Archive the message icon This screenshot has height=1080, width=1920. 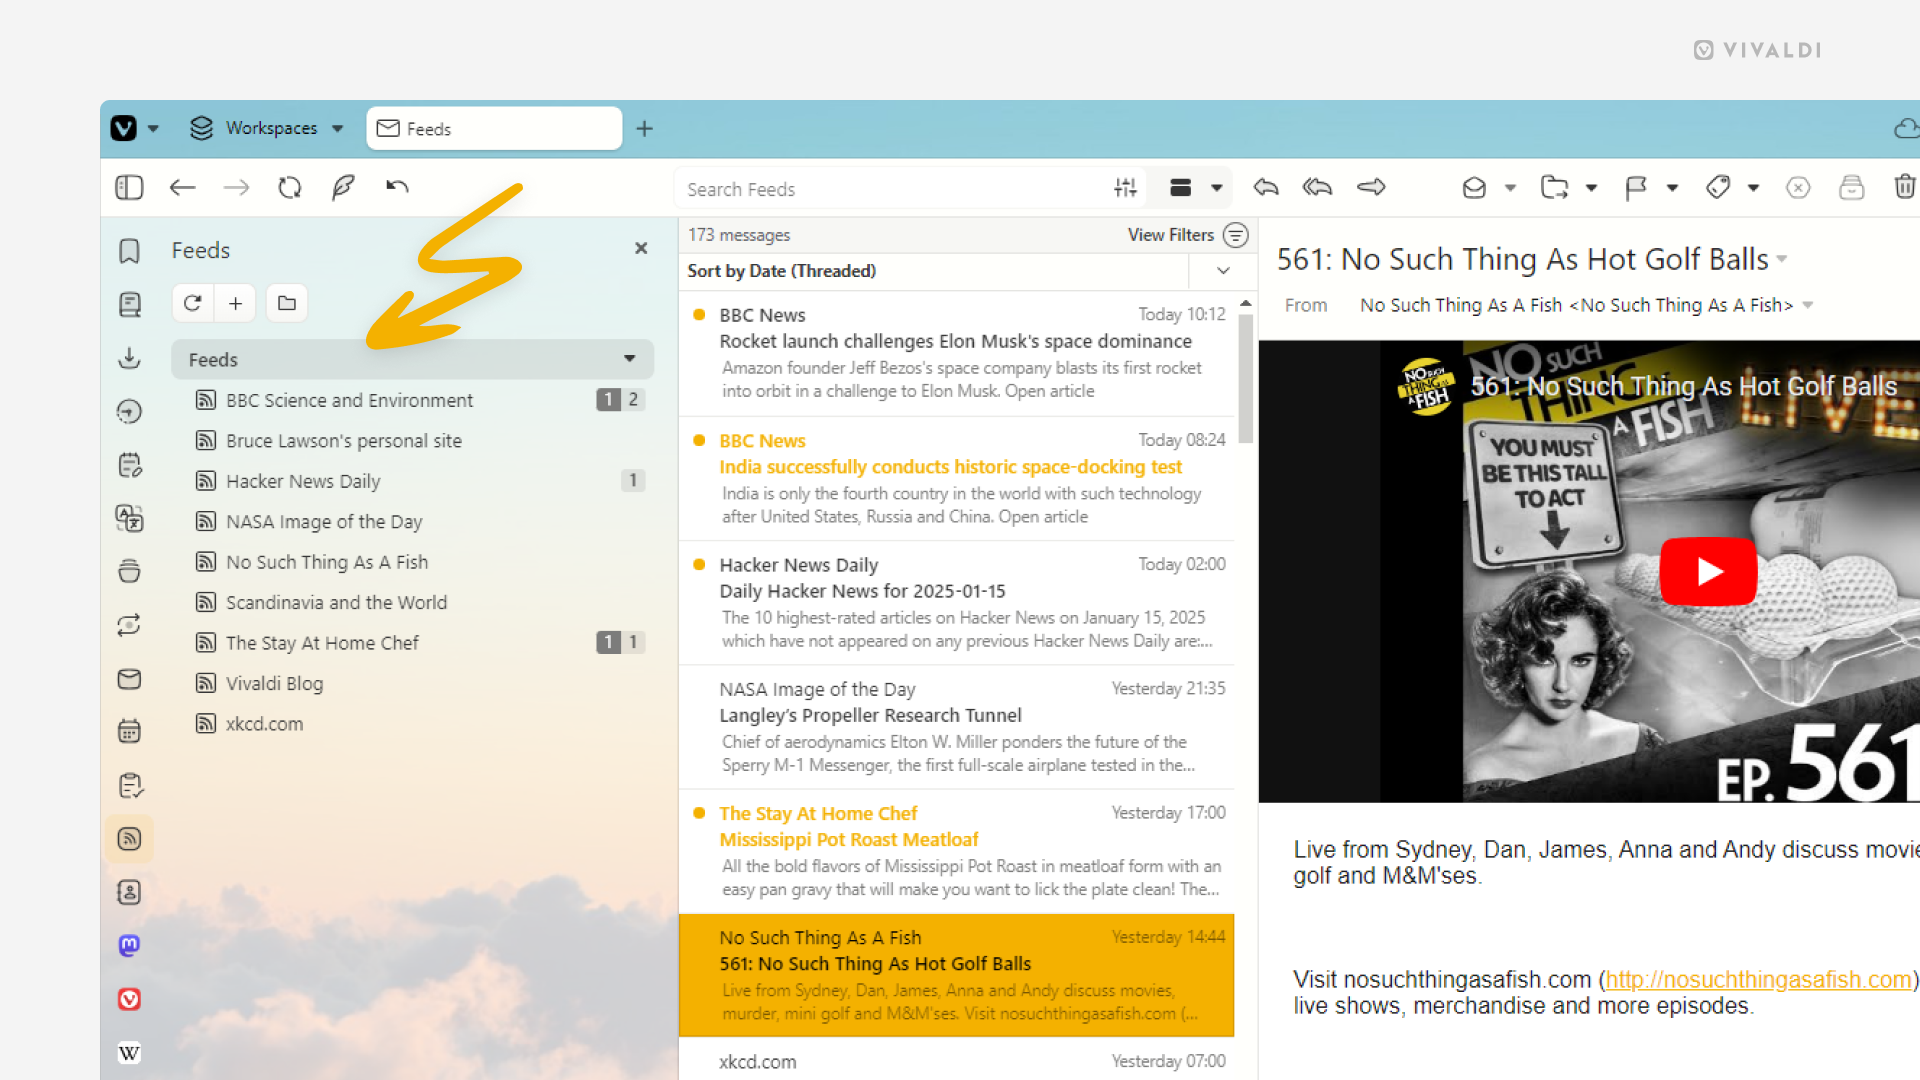(x=1851, y=188)
